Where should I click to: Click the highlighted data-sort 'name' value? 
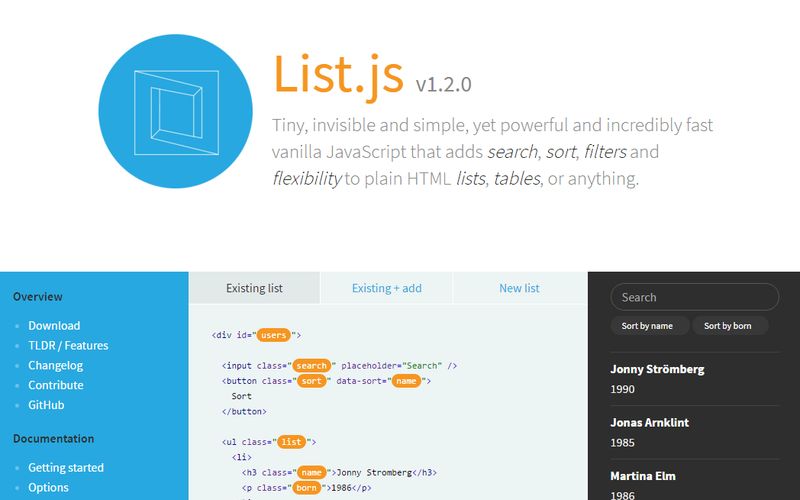point(406,381)
